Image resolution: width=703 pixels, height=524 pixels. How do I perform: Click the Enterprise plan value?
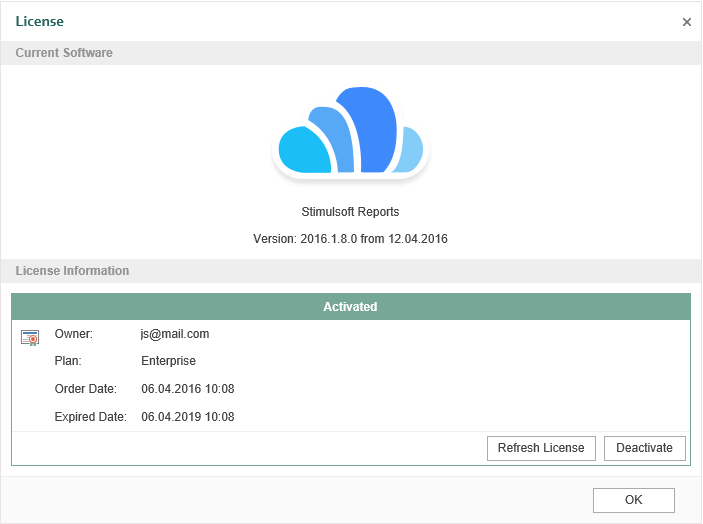pos(169,361)
